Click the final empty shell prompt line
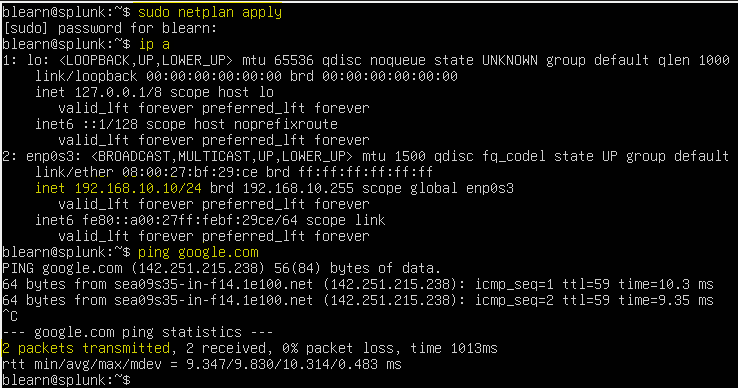 (66, 380)
